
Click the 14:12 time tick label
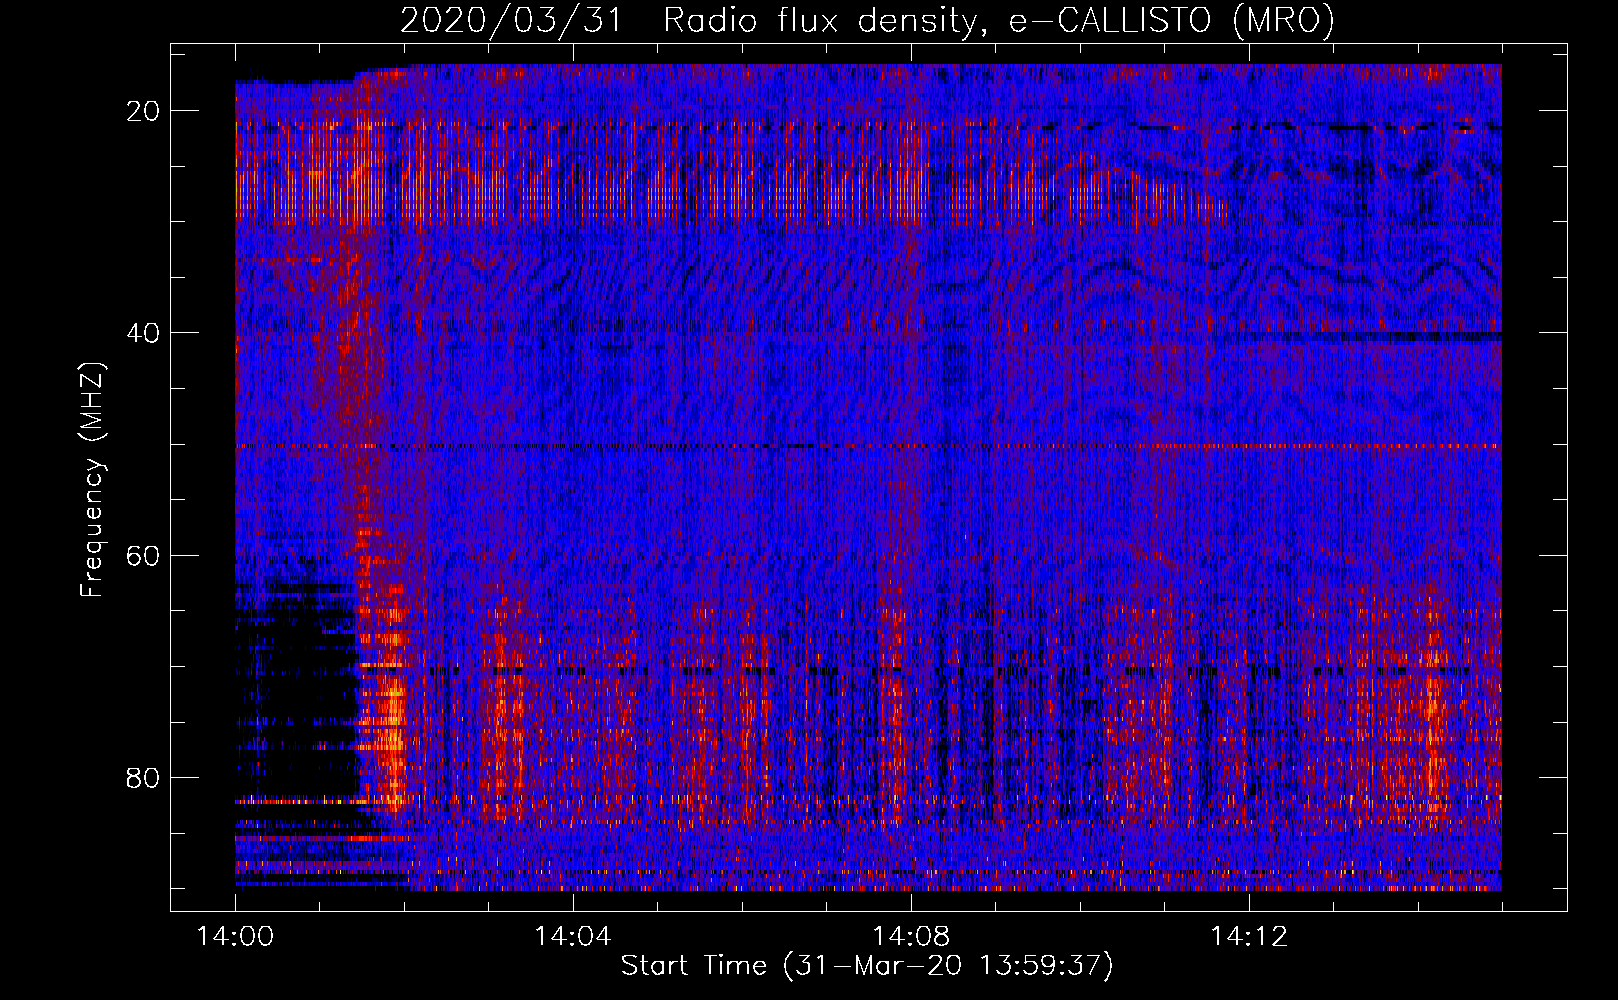1248,936
